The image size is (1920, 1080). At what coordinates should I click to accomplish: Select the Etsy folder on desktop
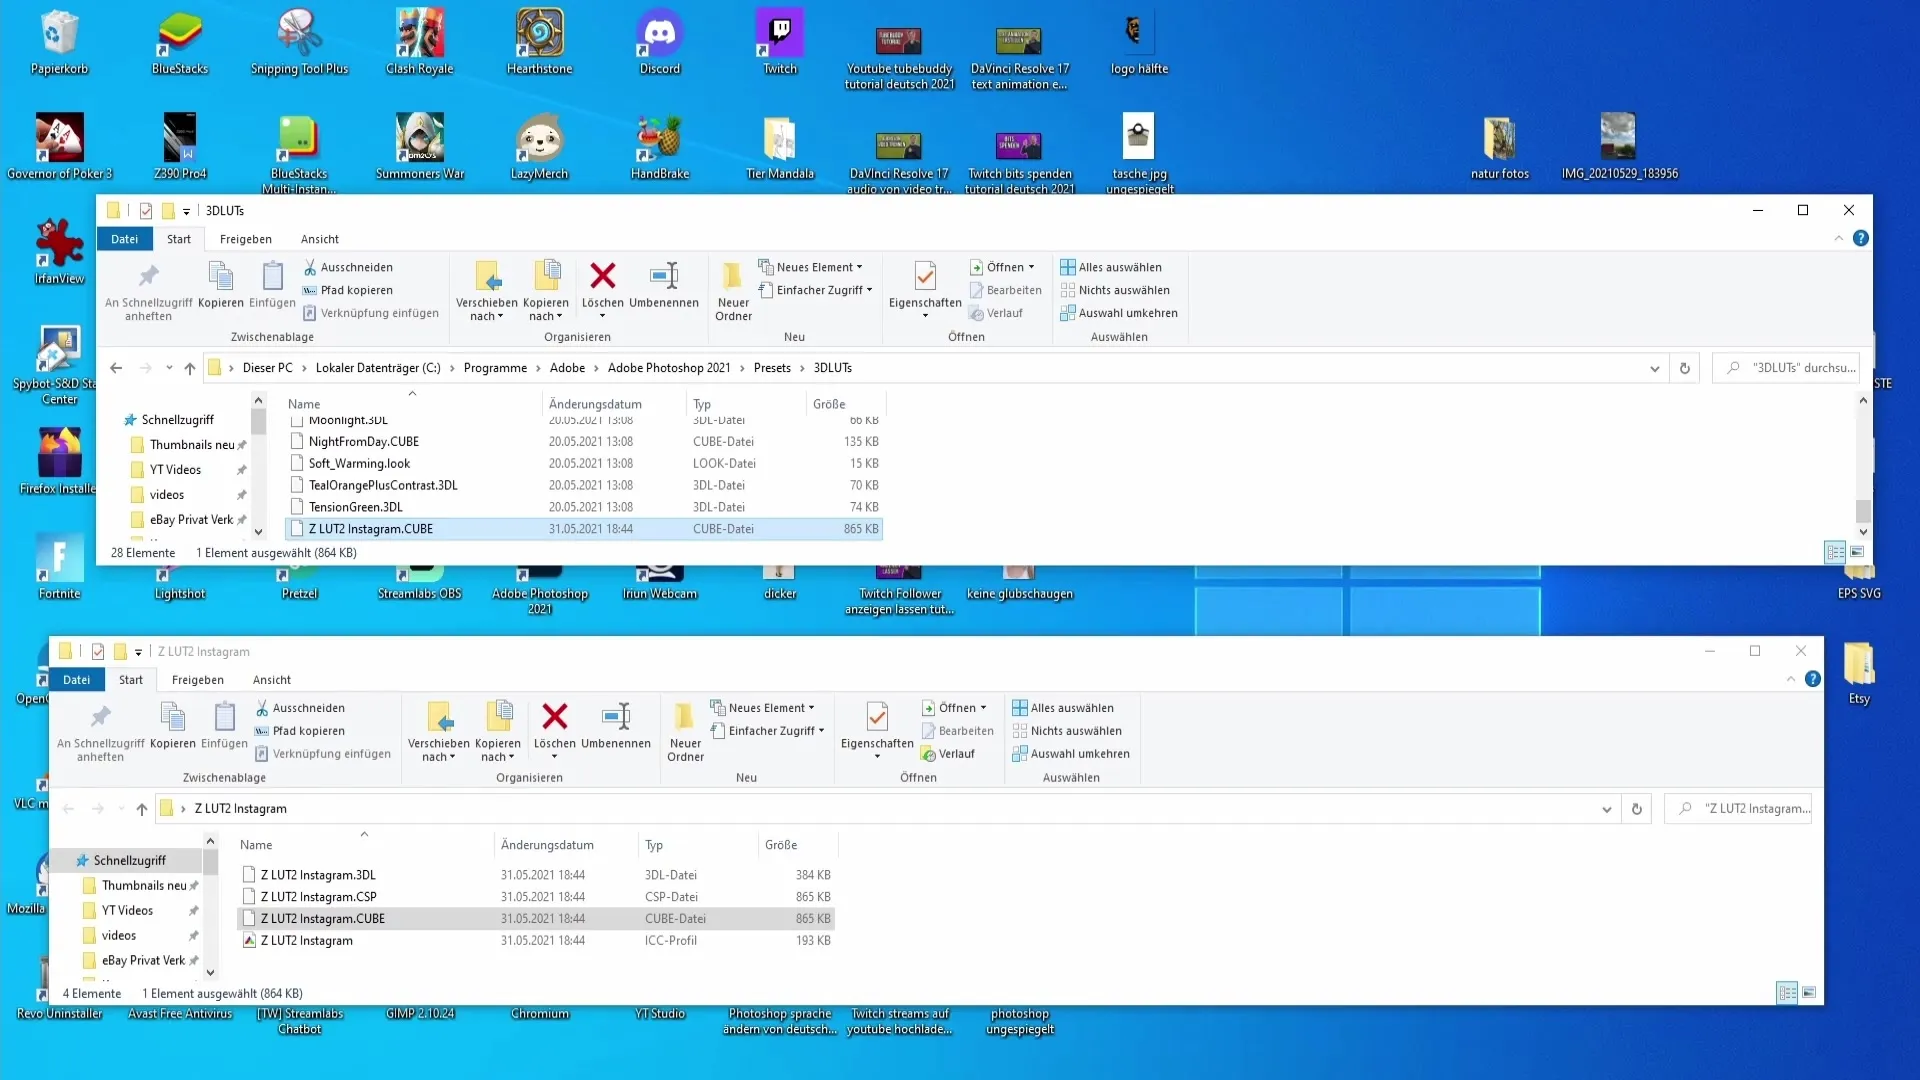tap(1859, 672)
